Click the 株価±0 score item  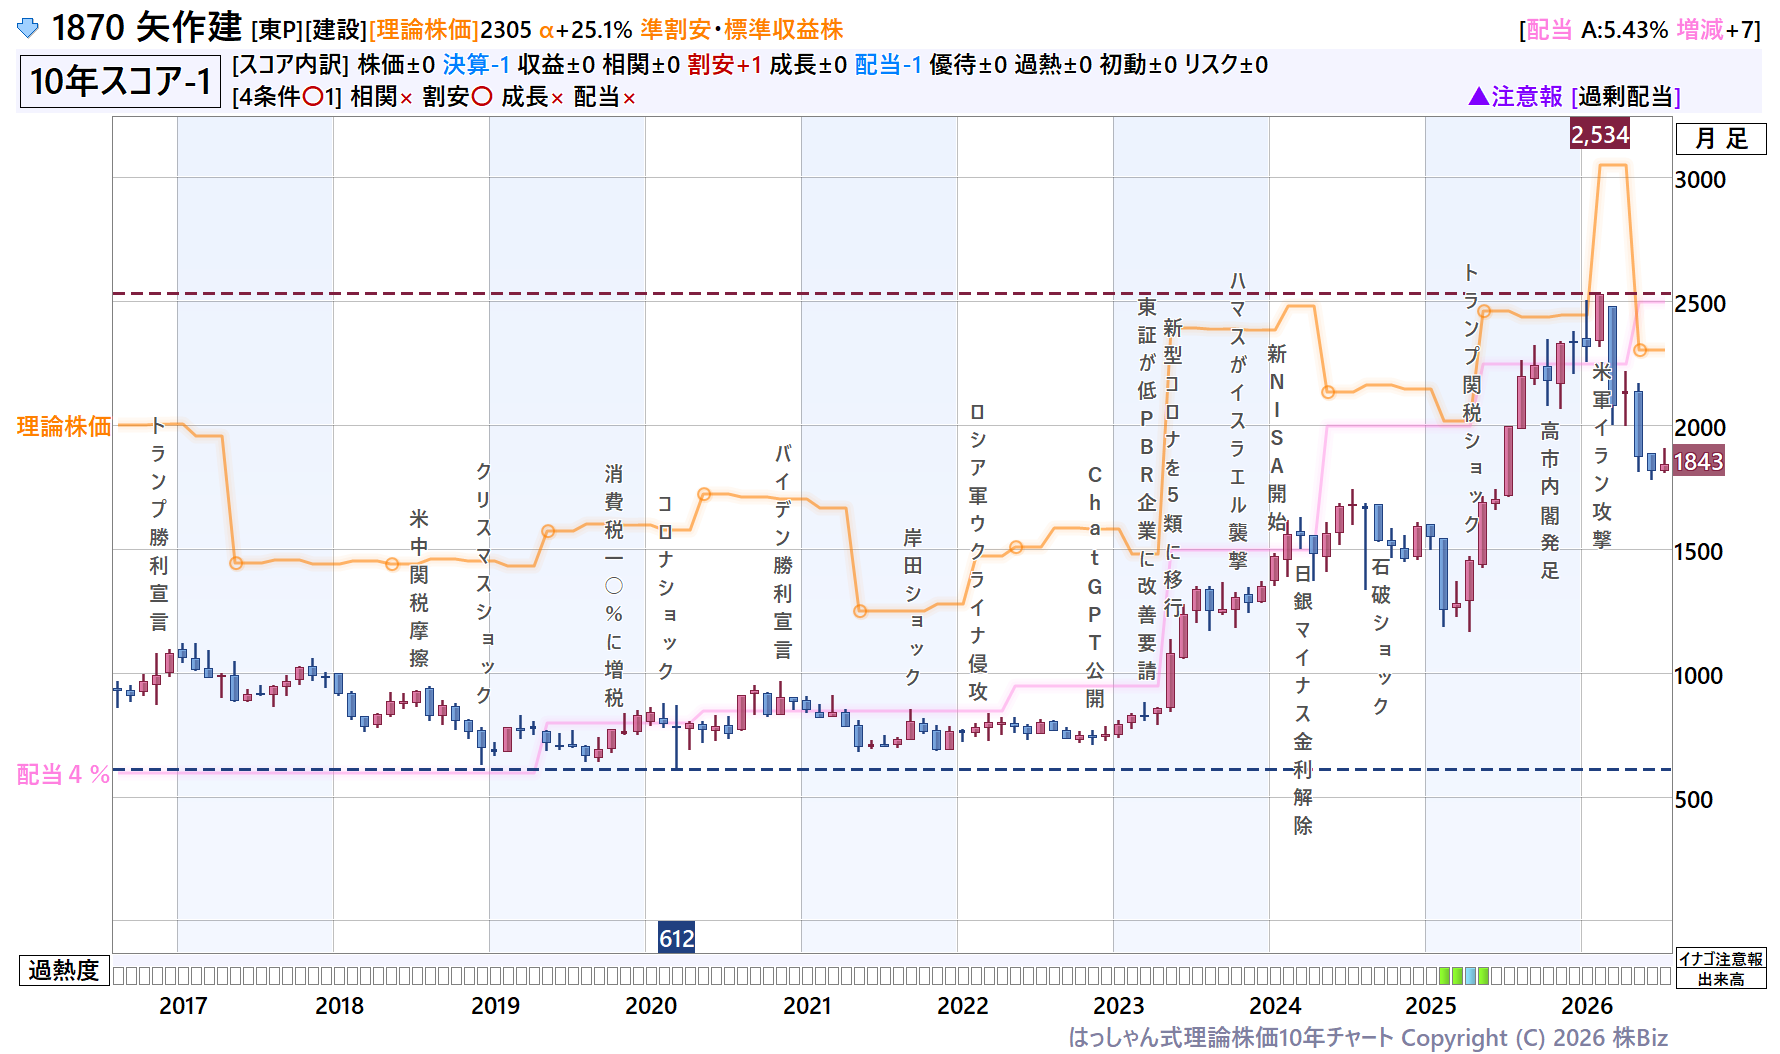click(x=396, y=65)
